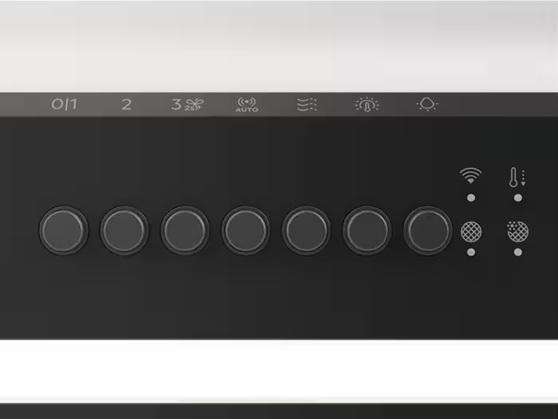This screenshot has width=558, height=419.
Task: Click the light with thermometer icon label
Action: pos(367,105)
